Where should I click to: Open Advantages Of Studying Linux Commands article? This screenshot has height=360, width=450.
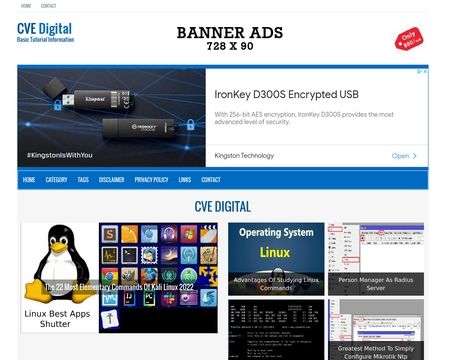tap(276, 259)
